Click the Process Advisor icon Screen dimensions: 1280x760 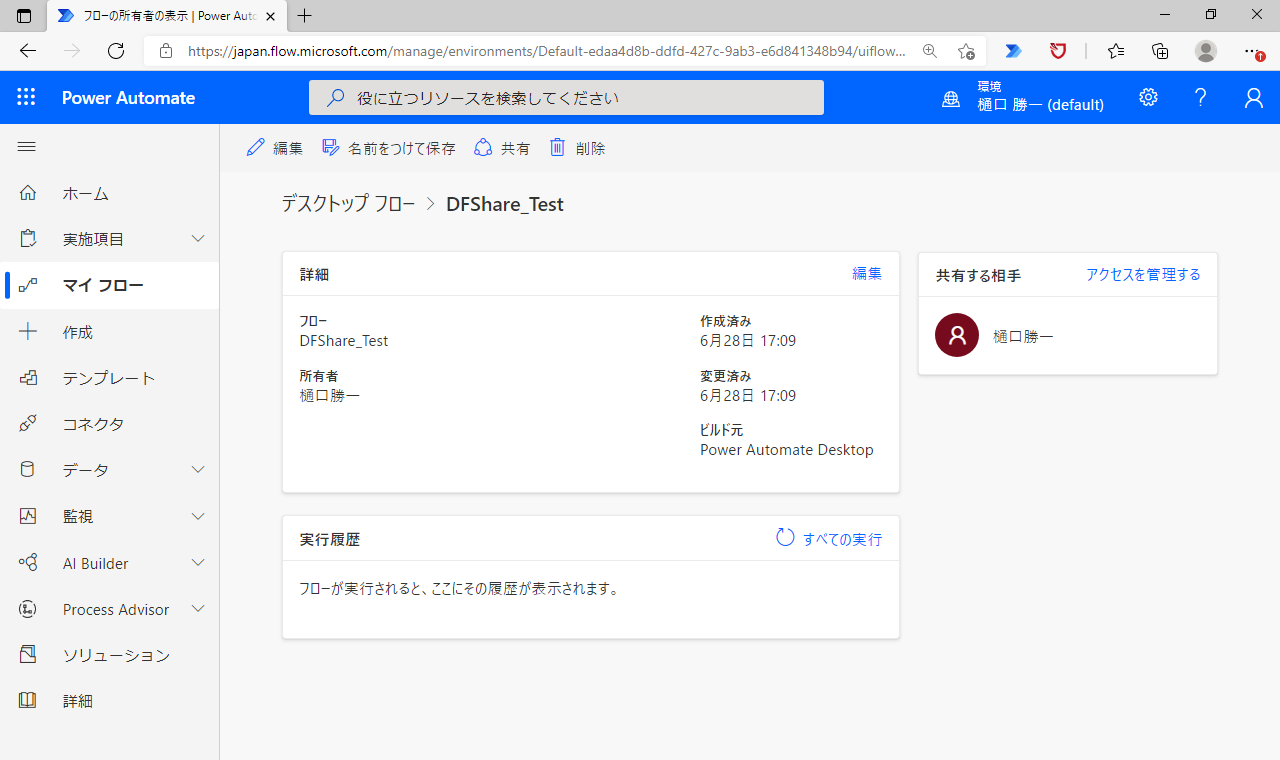[28, 609]
